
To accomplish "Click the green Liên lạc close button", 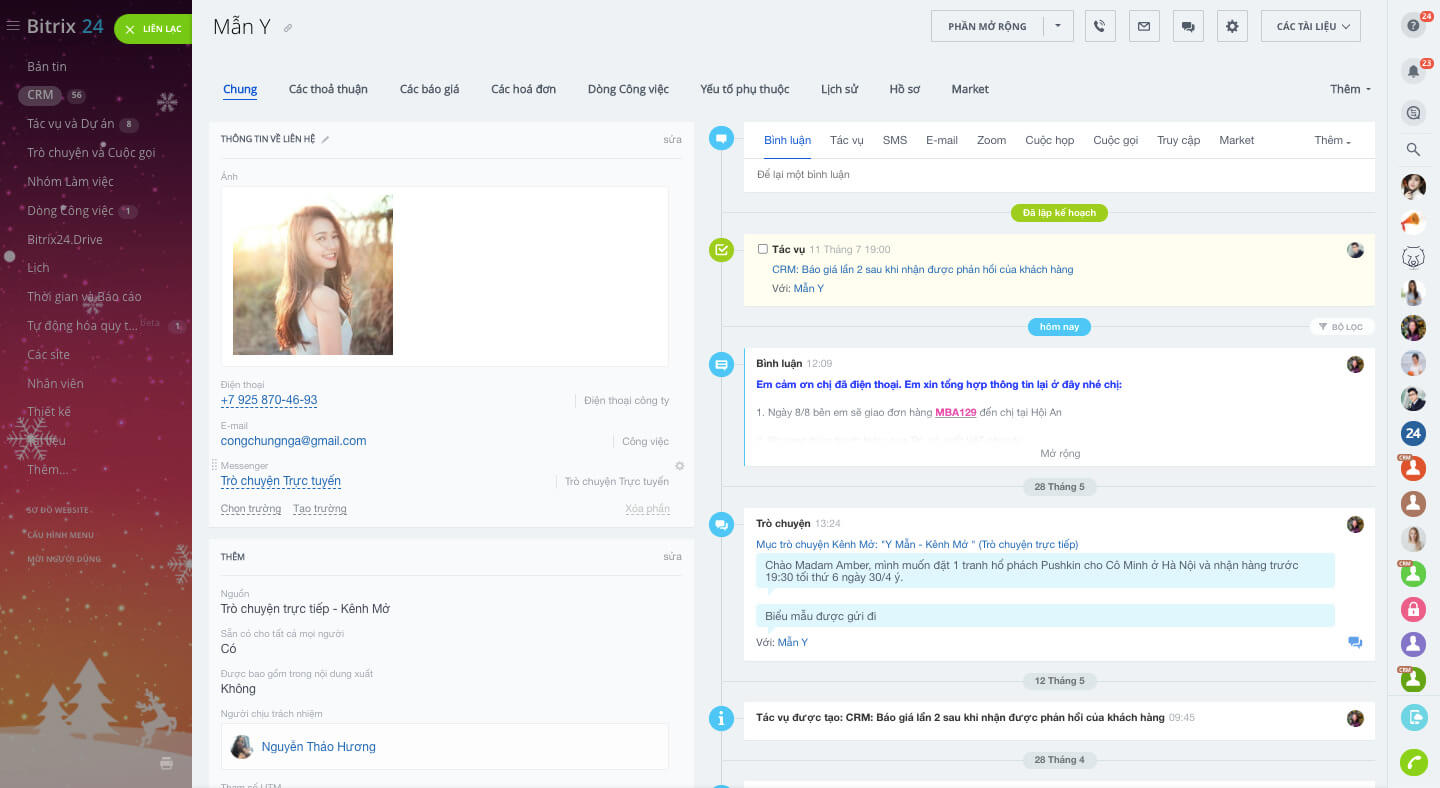I will tap(152, 29).
